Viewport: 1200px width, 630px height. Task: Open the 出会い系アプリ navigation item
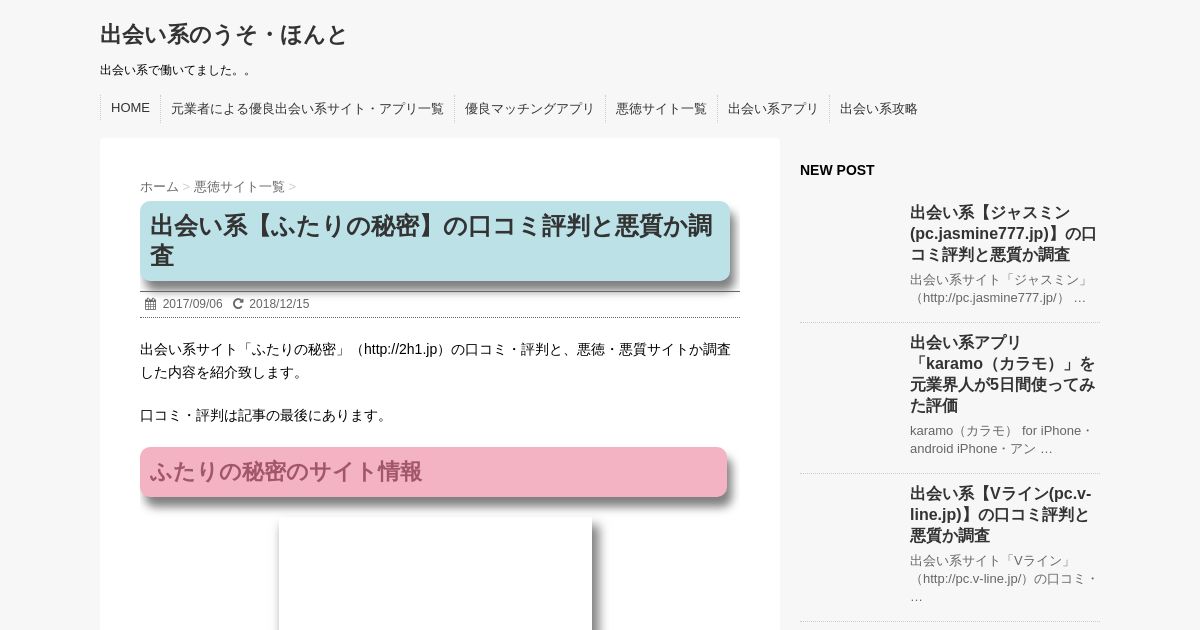(773, 109)
